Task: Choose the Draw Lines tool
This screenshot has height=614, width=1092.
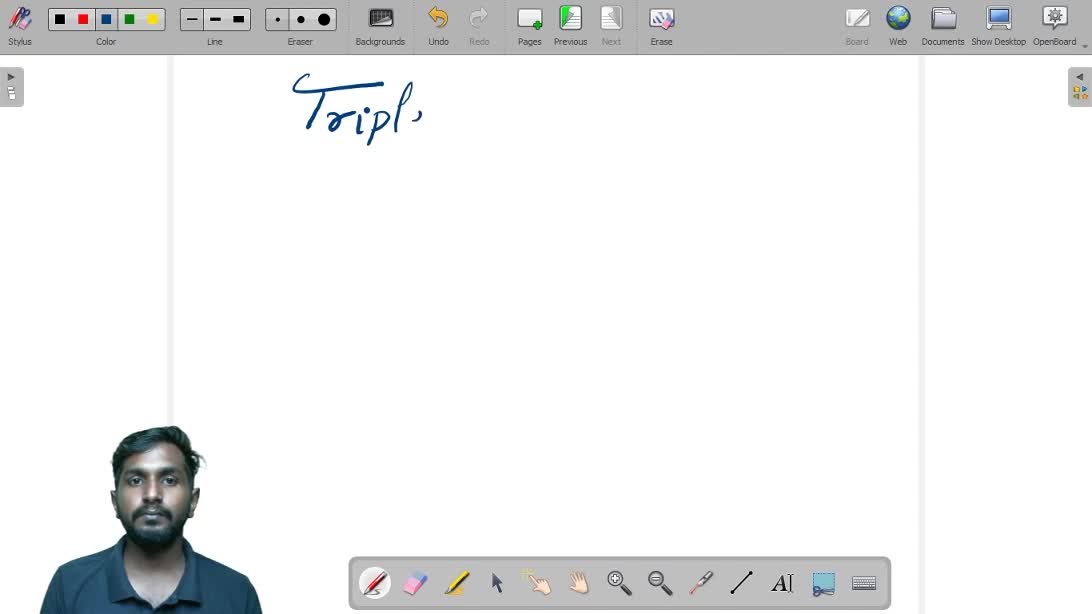Action: pos(741,583)
